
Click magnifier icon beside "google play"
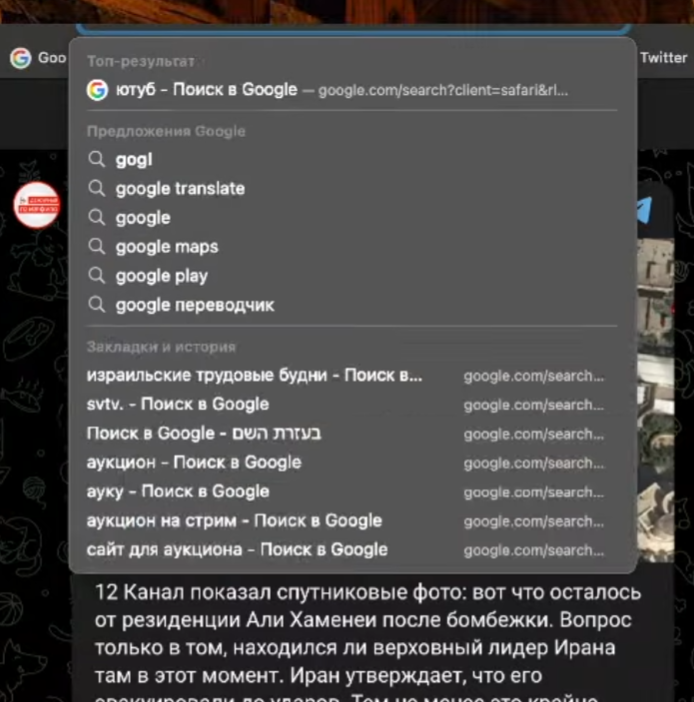click(96, 275)
